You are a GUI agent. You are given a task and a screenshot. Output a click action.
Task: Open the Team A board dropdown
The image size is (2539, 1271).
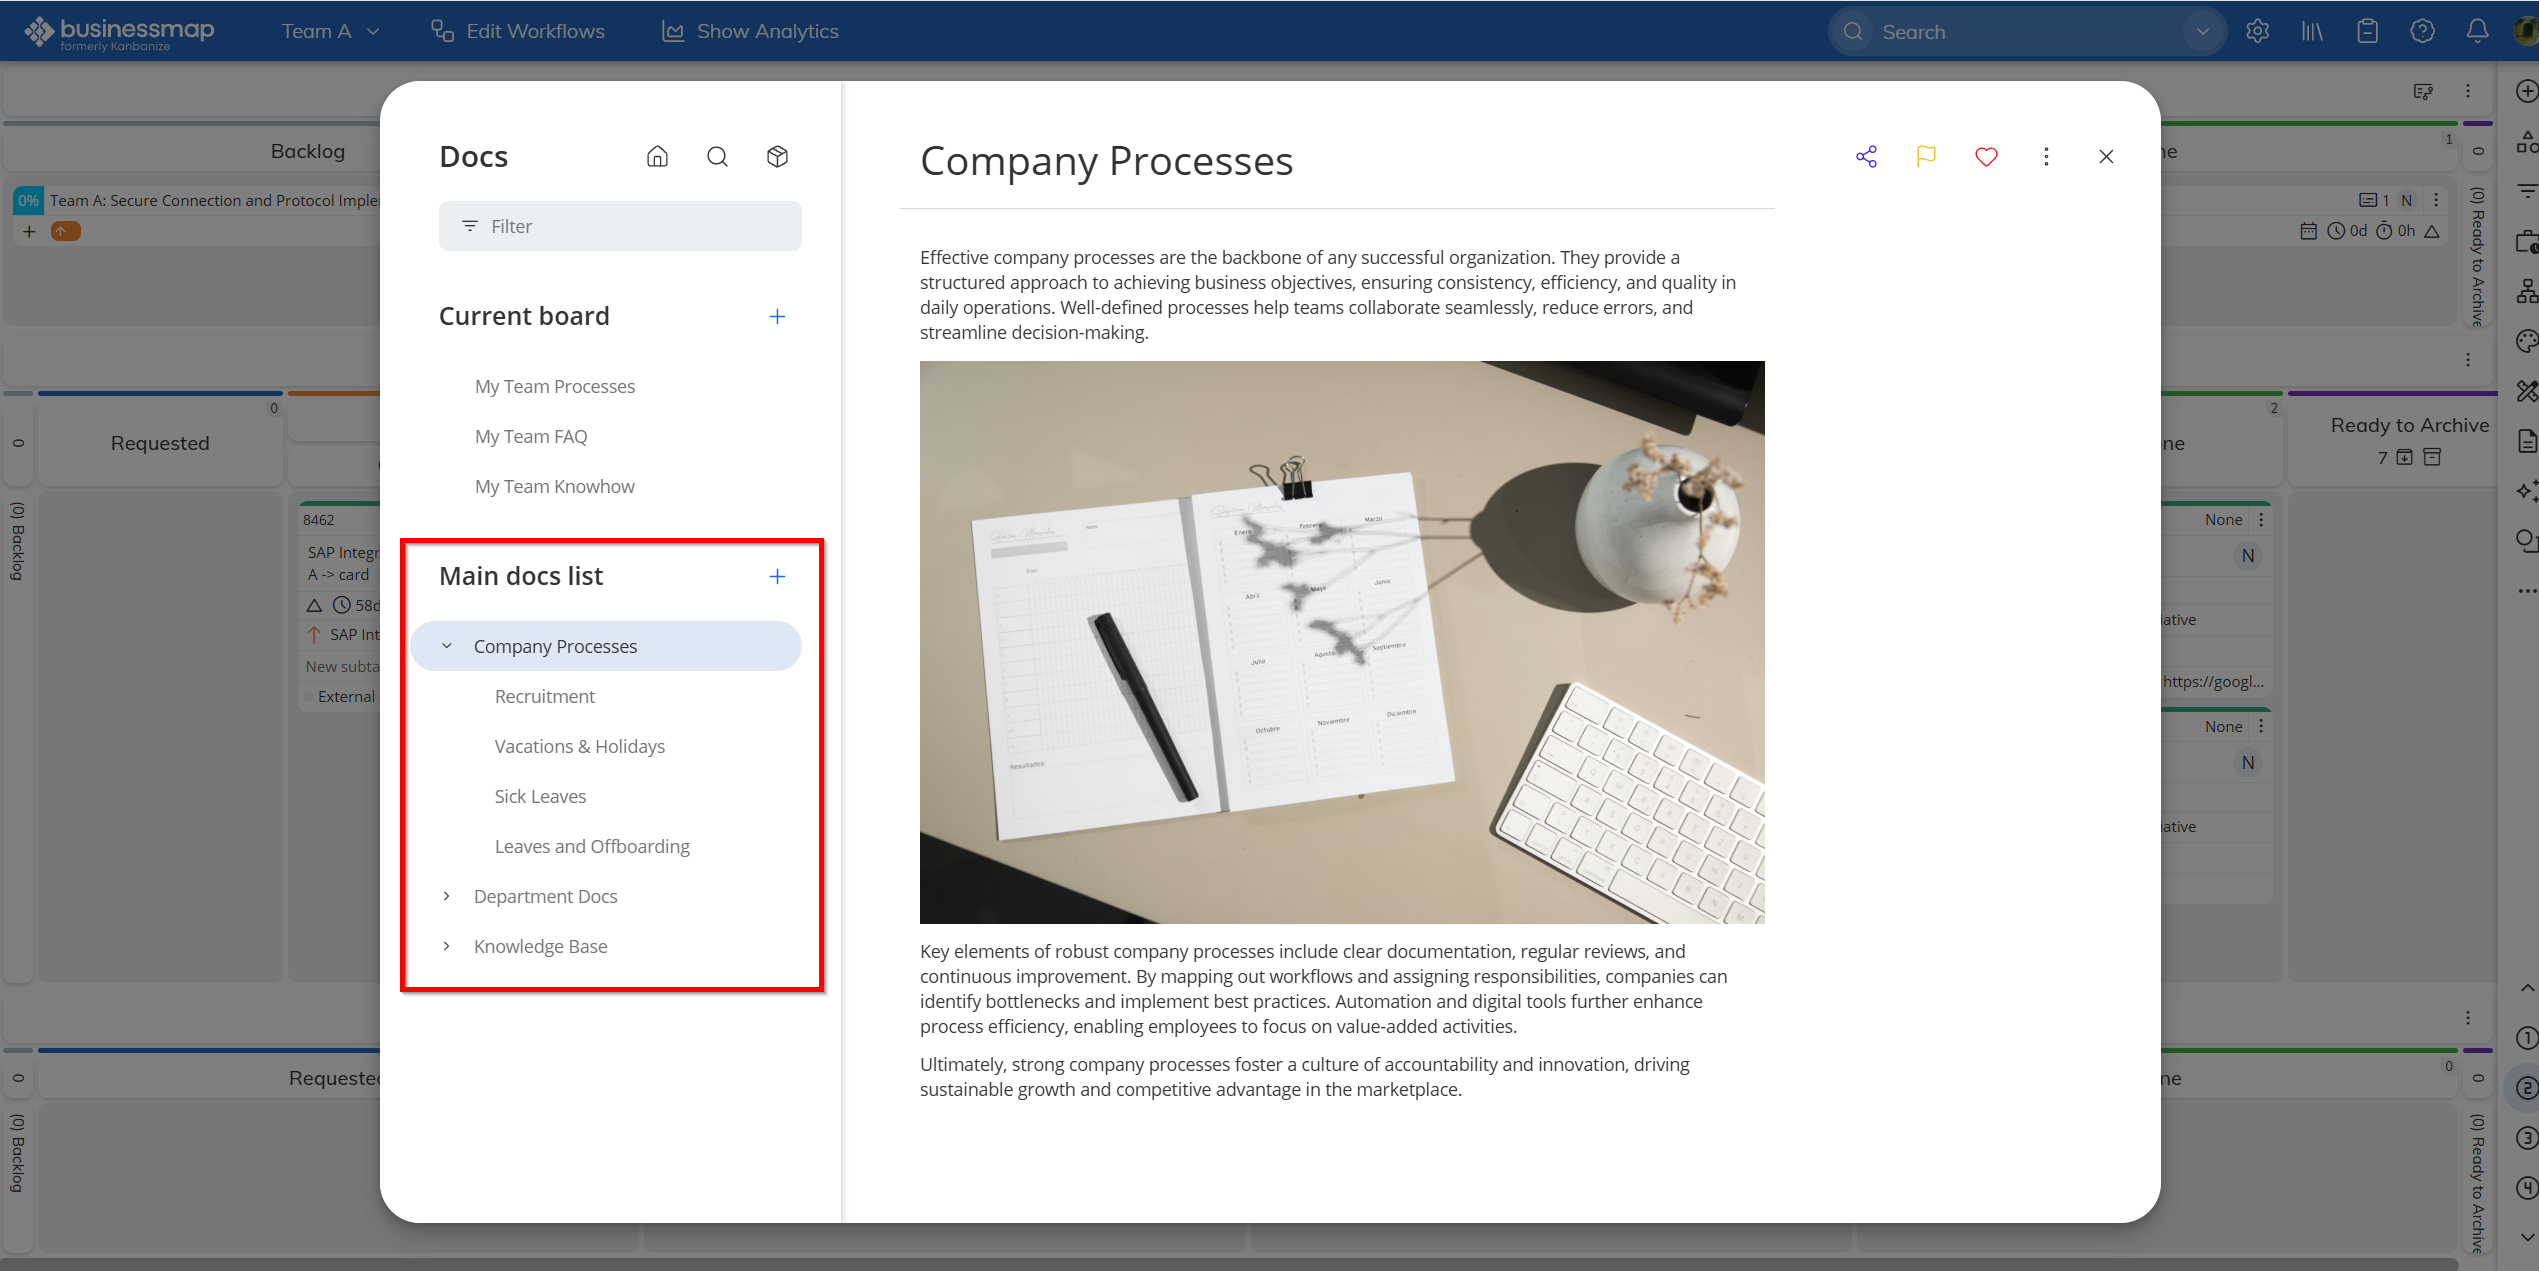point(330,31)
